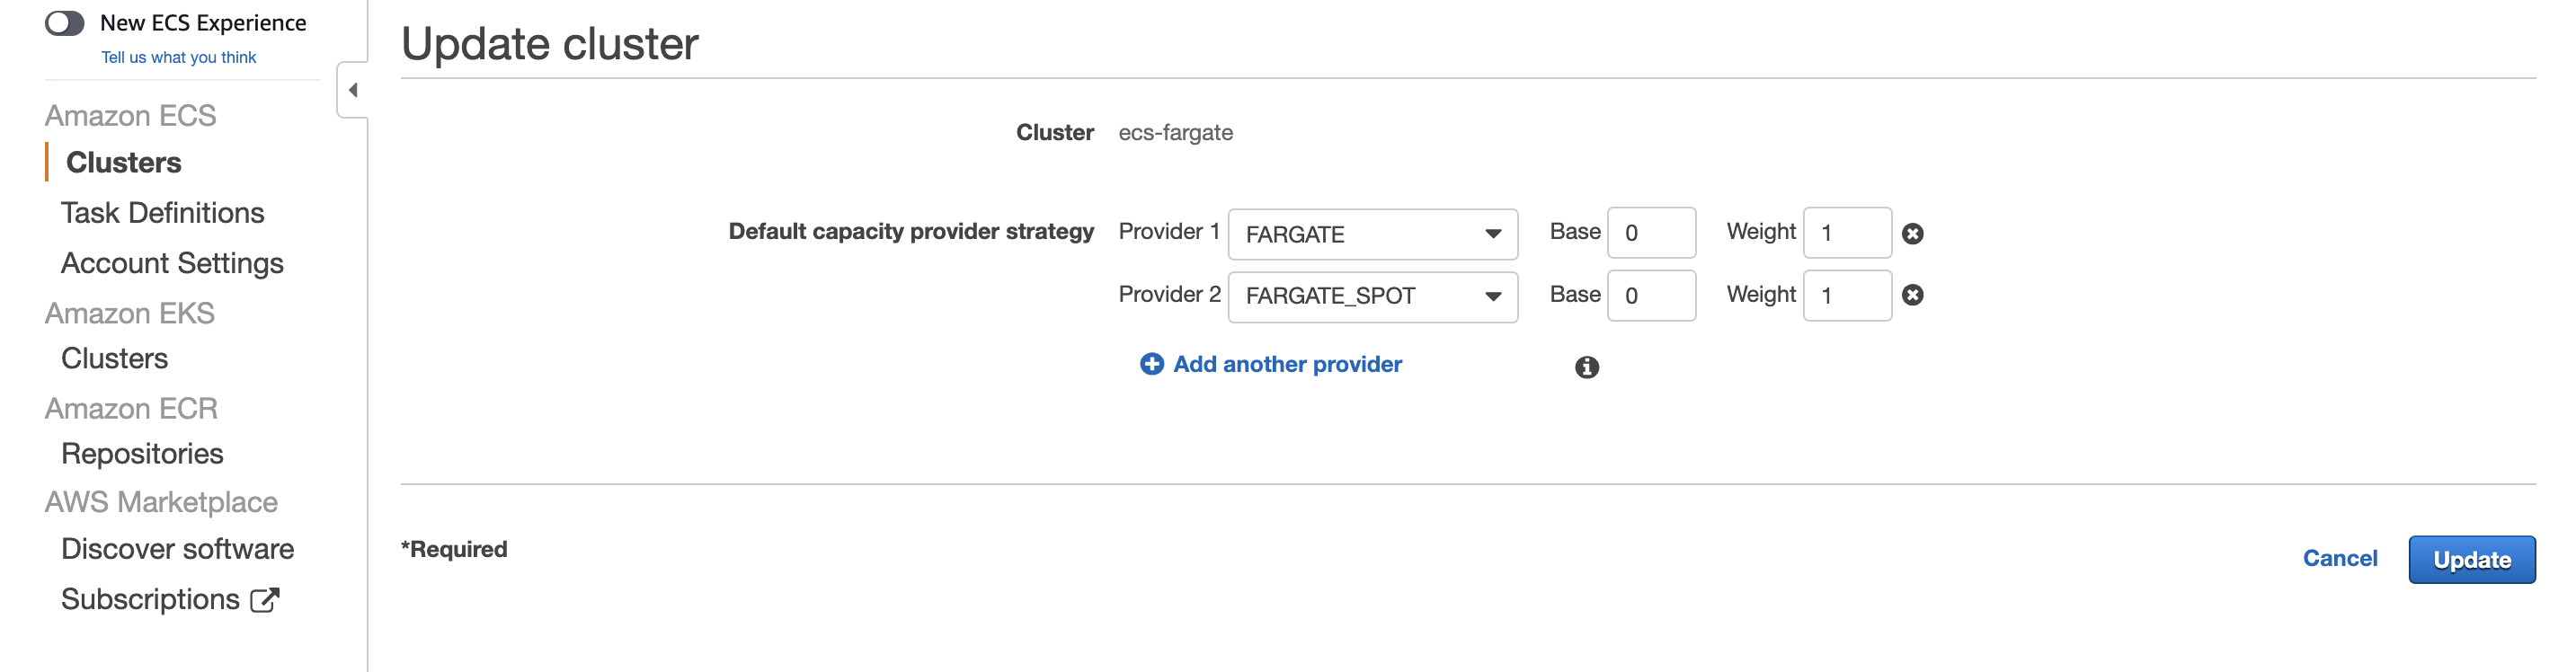Remove Provider 1 using the x icon
The width and height of the screenshot is (2576, 672).
tap(1911, 233)
